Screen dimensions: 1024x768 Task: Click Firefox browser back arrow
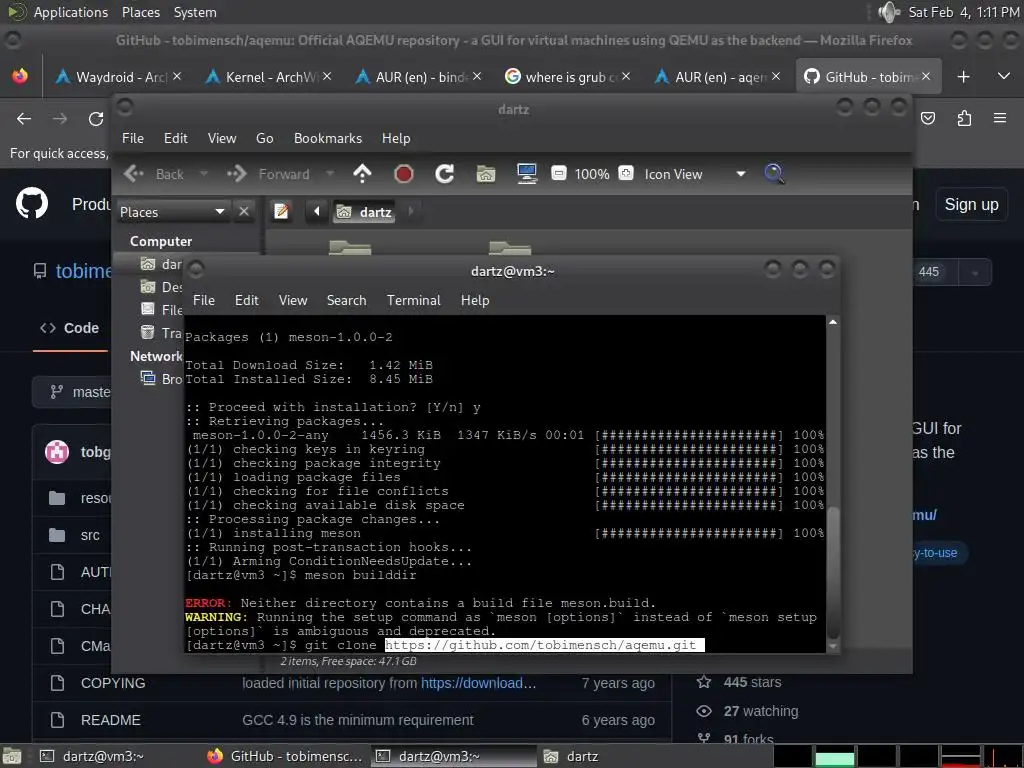point(24,119)
